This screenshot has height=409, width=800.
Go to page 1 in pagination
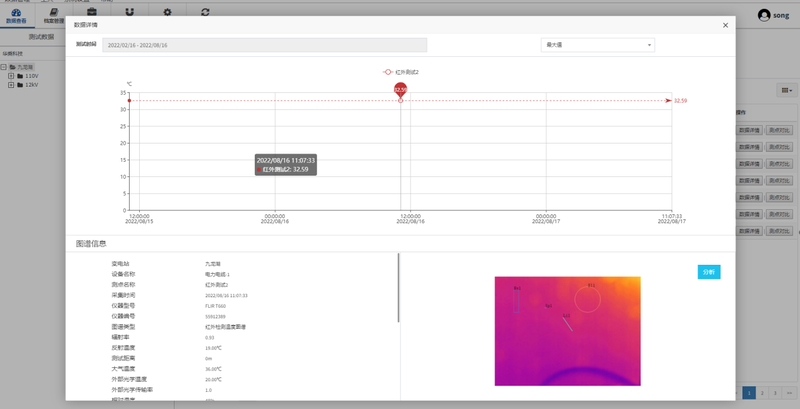tap(748, 393)
